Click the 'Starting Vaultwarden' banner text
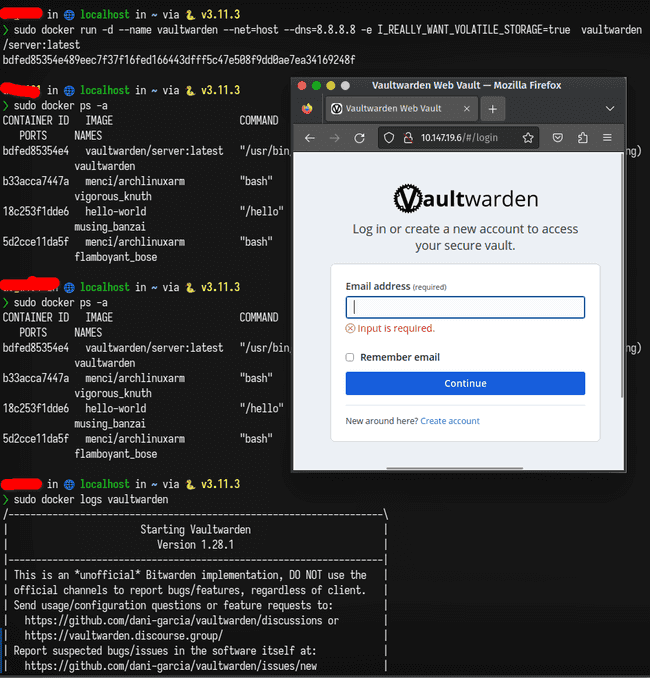Image resolution: width=650 pixels, height=678 pixels. (195, 530)
